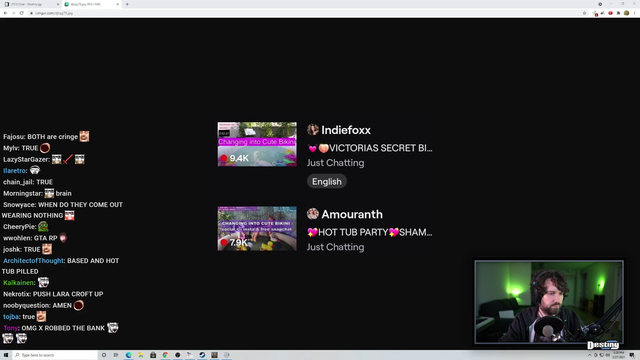640x360 pixels.
Task: Click the Type here to search box
Action: tap(55, 355)
